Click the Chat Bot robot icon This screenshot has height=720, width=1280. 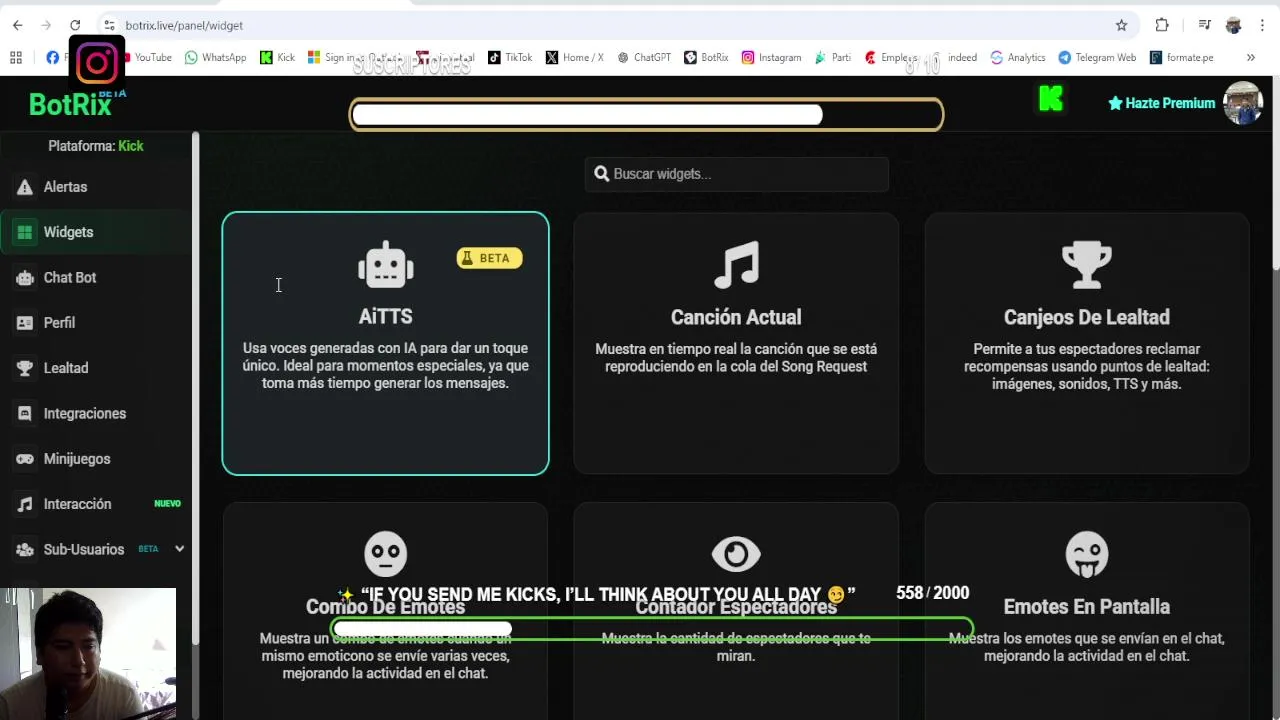25,278
